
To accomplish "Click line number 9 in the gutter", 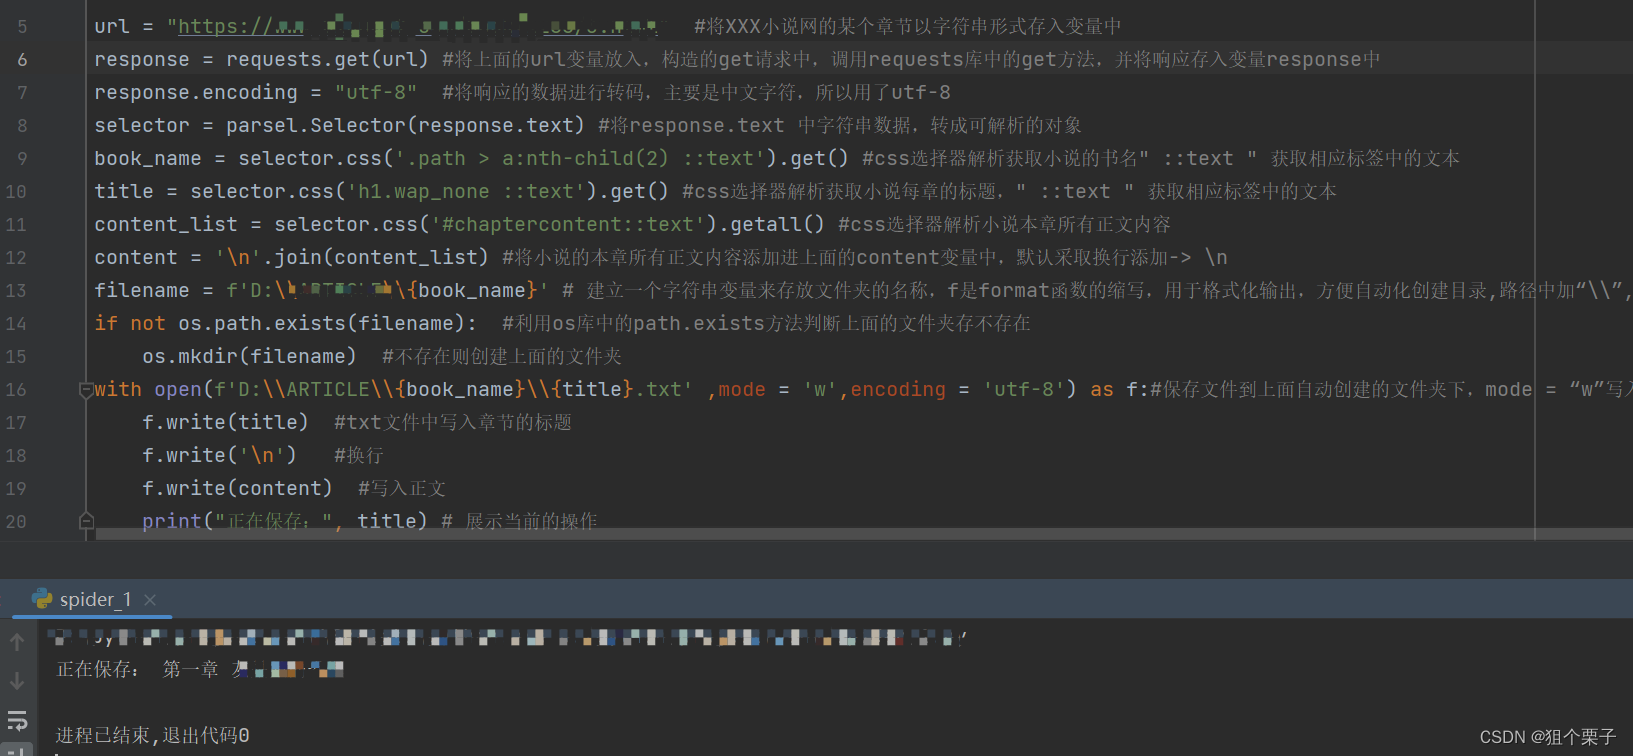I will point(22,159).
